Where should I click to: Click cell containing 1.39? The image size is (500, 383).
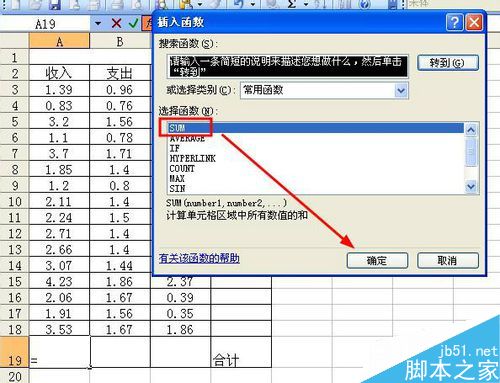tap(59, 89)
